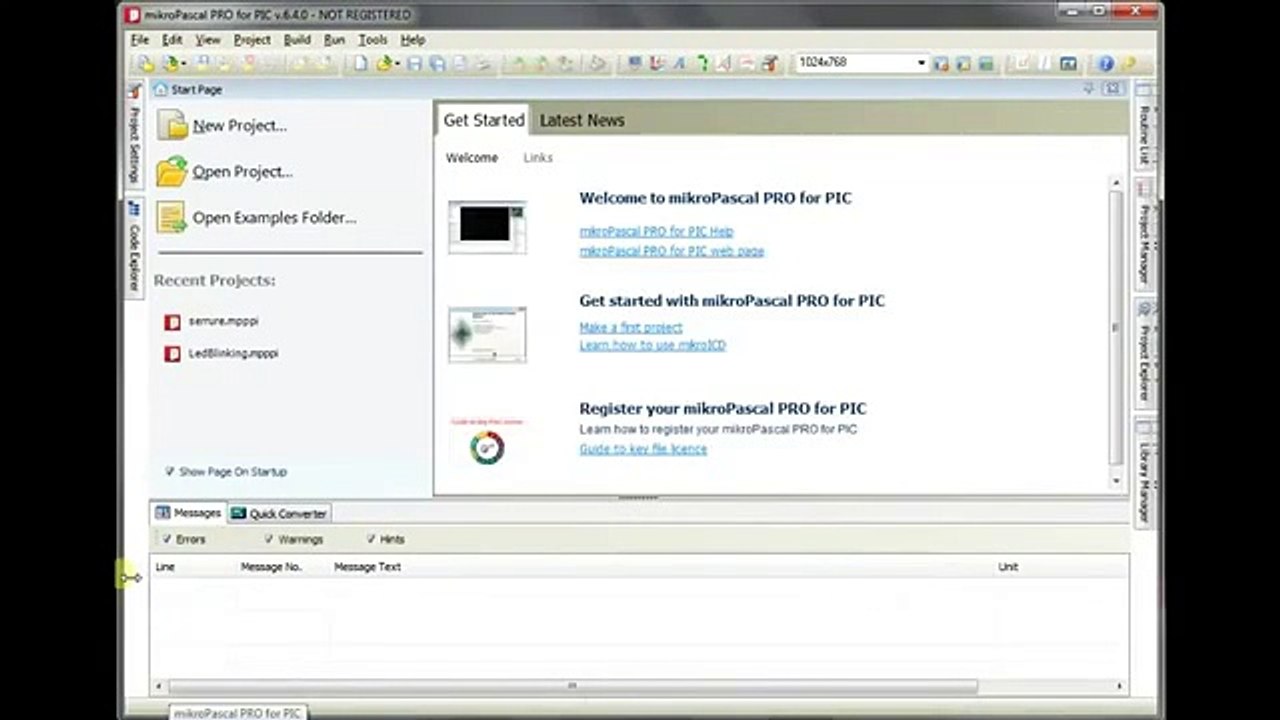Open the Routine List side panel
The width and height of the screenshot is (1280, 720).
click(x=1145, y=126)
